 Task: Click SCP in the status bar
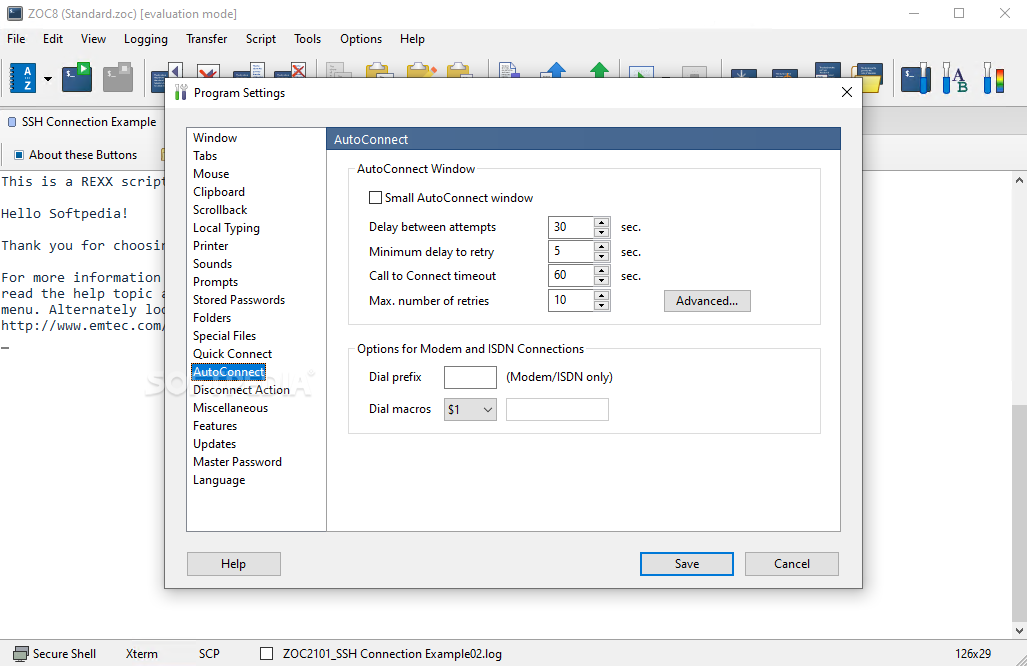[x=209, y=654]
